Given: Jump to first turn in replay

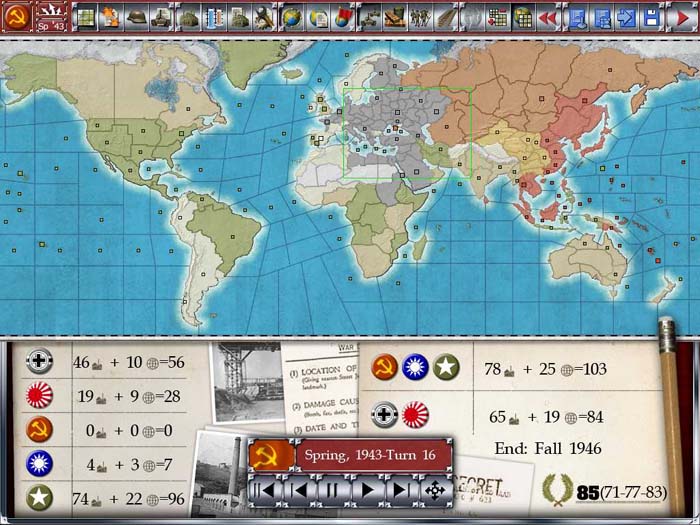Looking at the screenshot, I should pyautogui.click(x=265, y=491).
